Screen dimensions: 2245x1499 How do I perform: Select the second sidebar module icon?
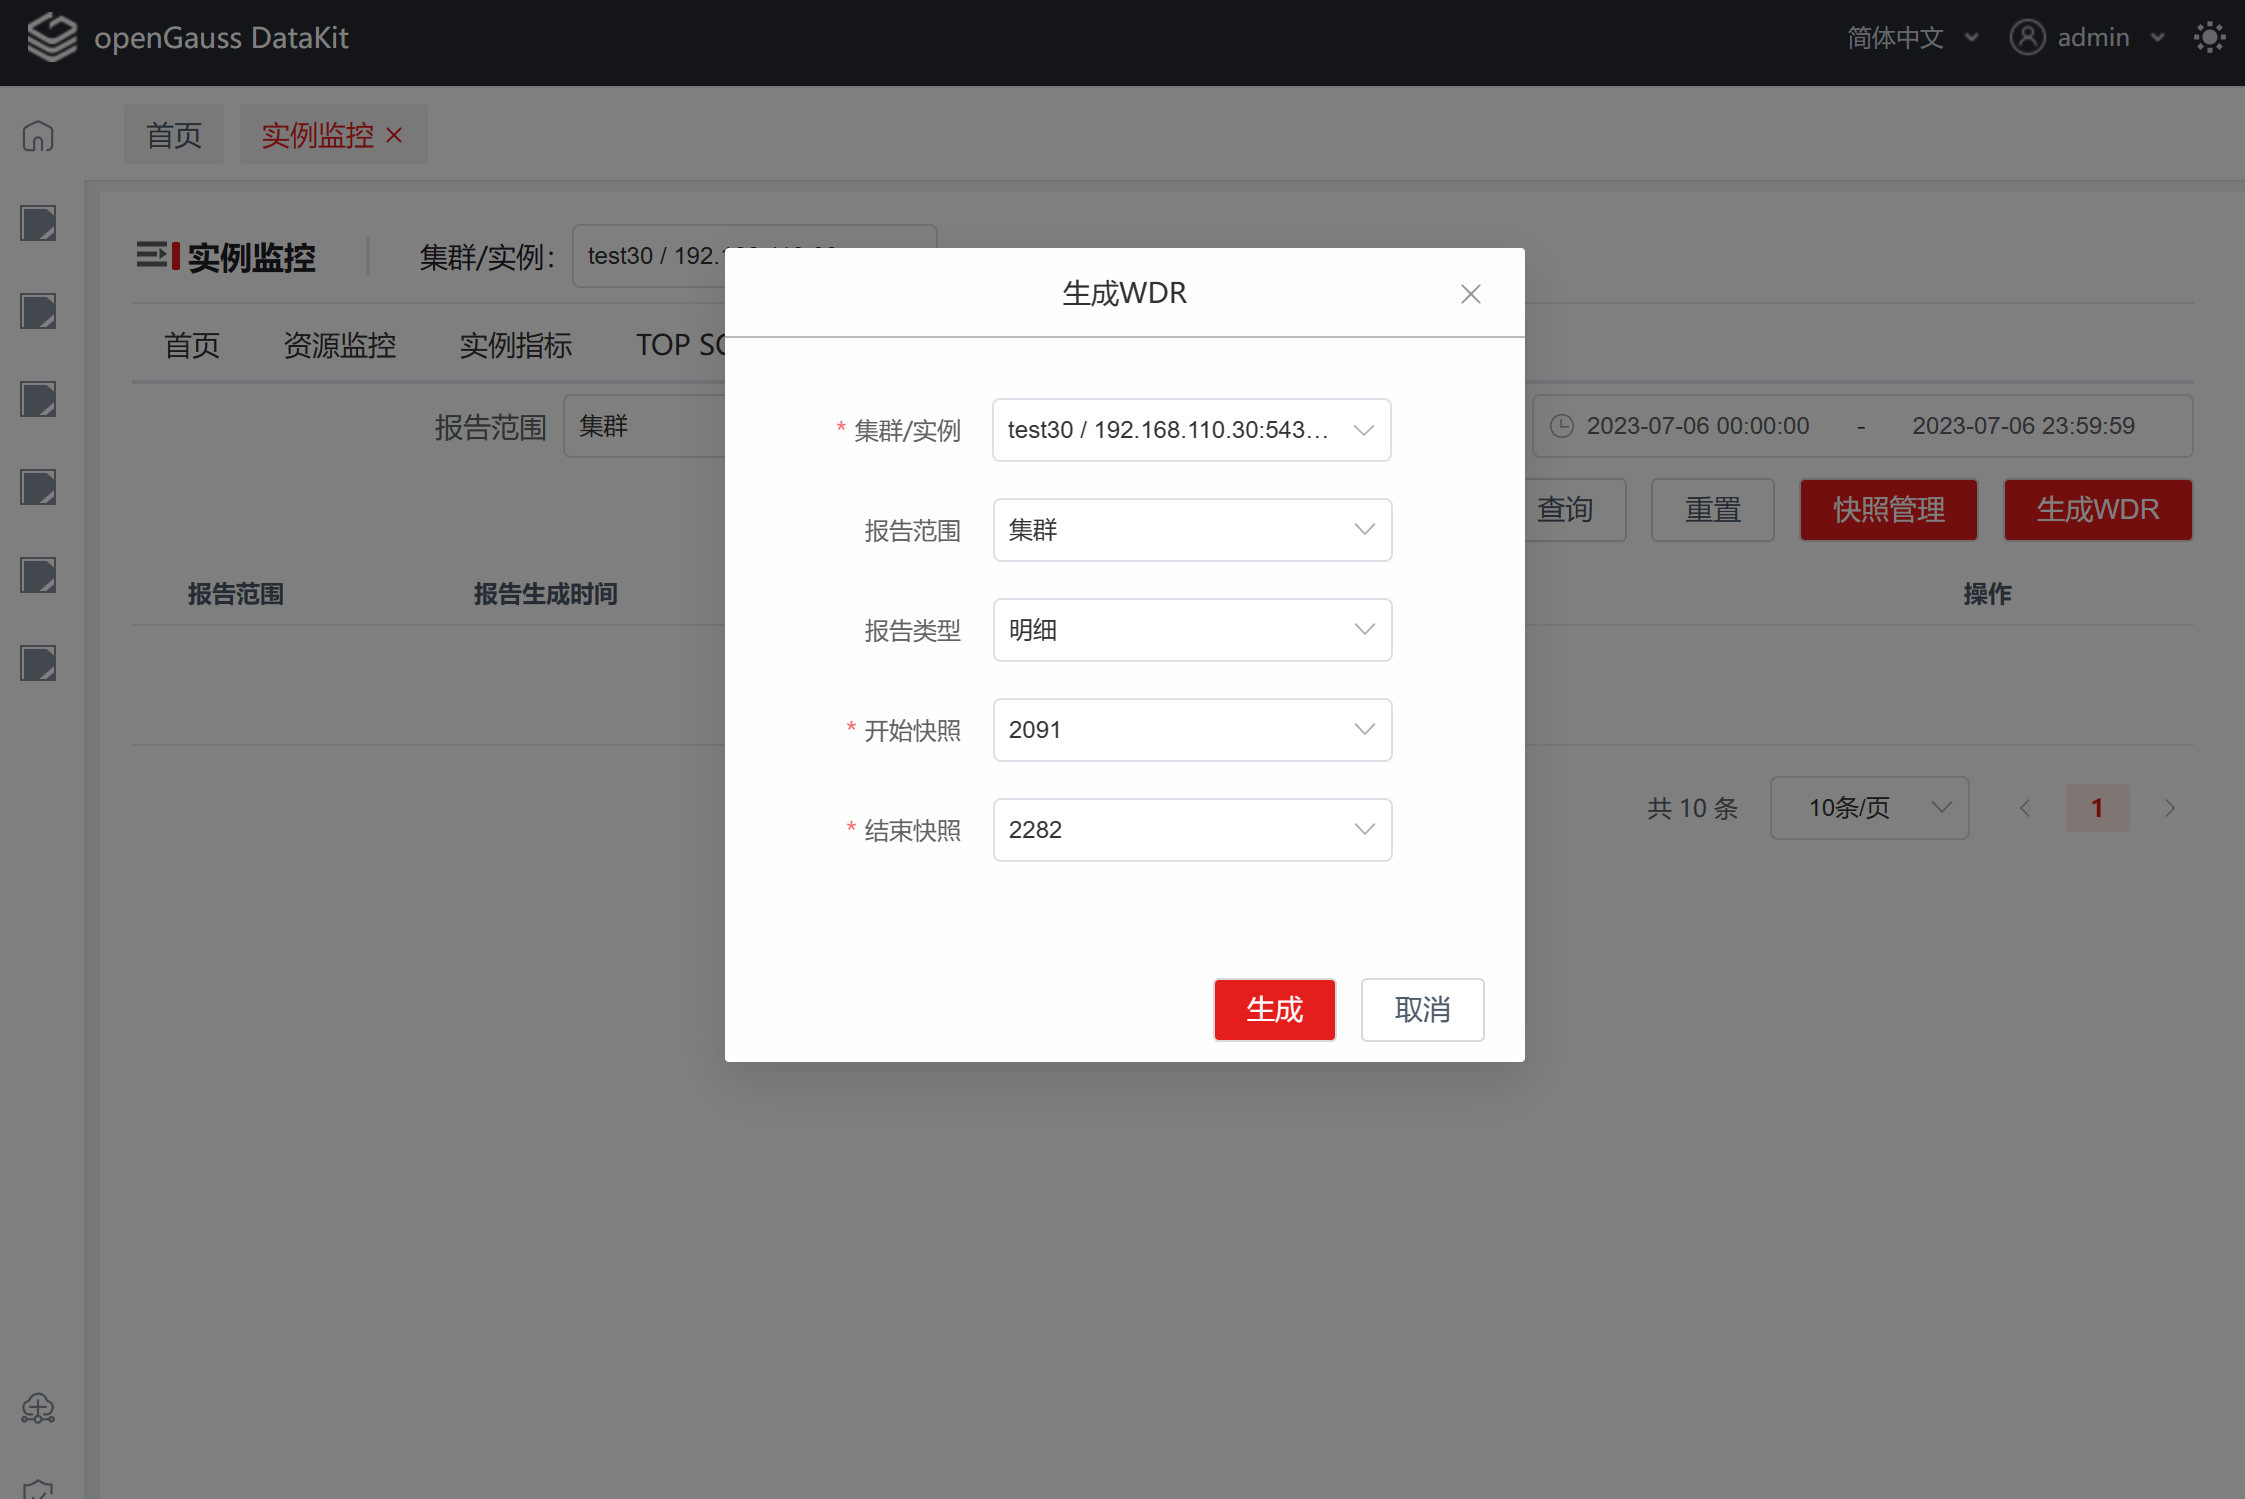click(37, 311)
